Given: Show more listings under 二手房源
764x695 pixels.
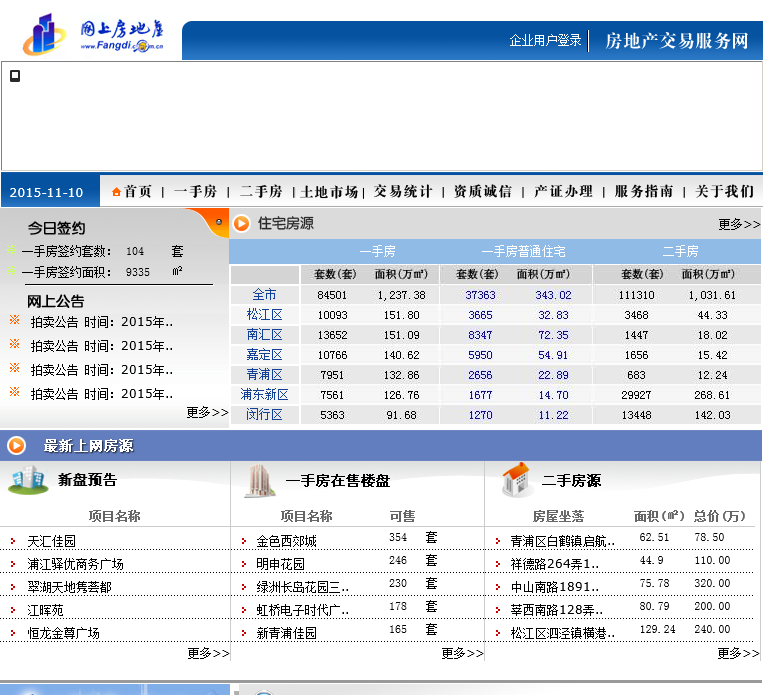Looking at the screenshot, I should (x=738, y=653).
